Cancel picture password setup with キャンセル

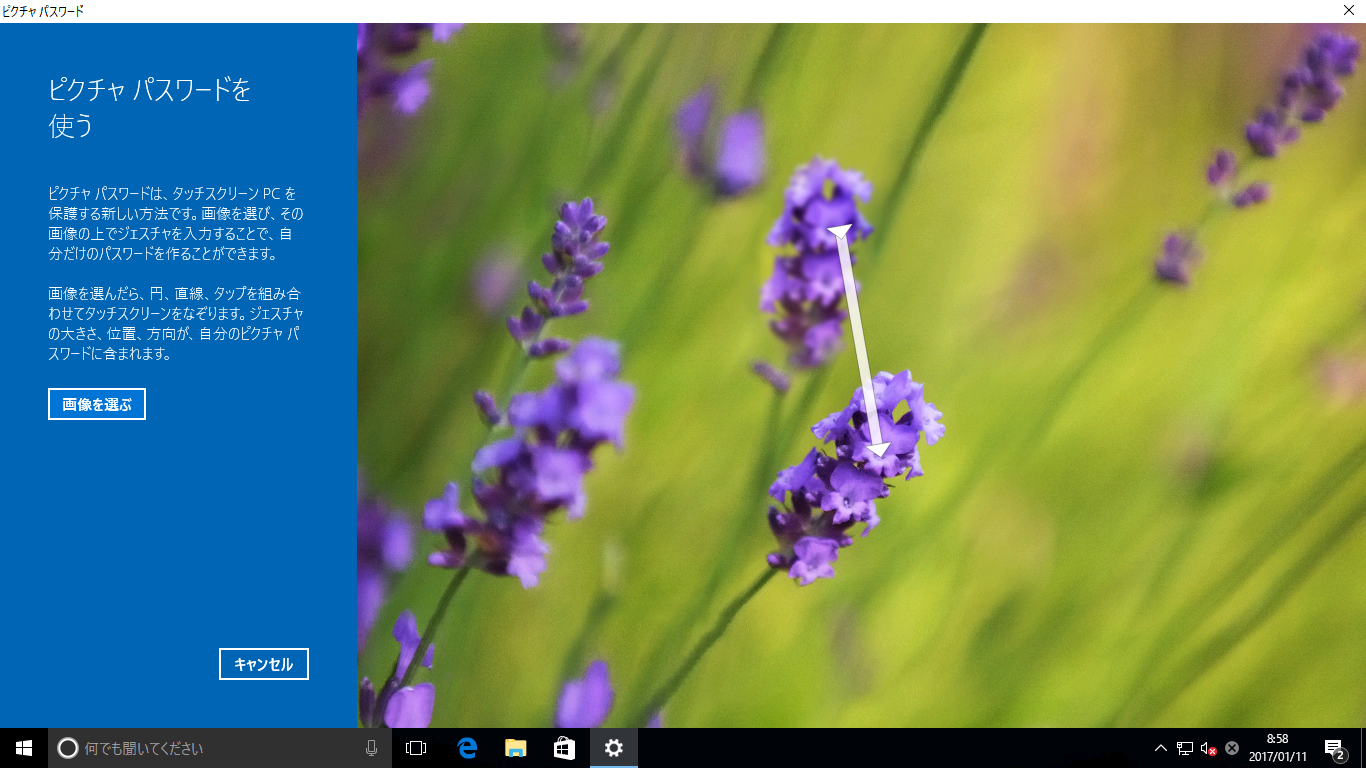coord(264,664)
